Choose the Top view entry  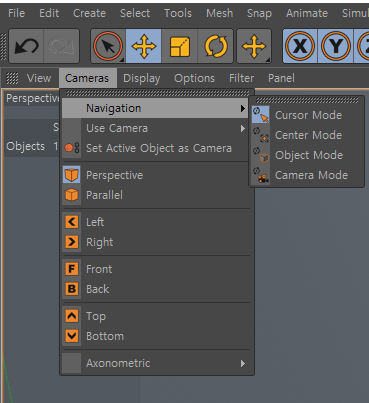[96, 316]
